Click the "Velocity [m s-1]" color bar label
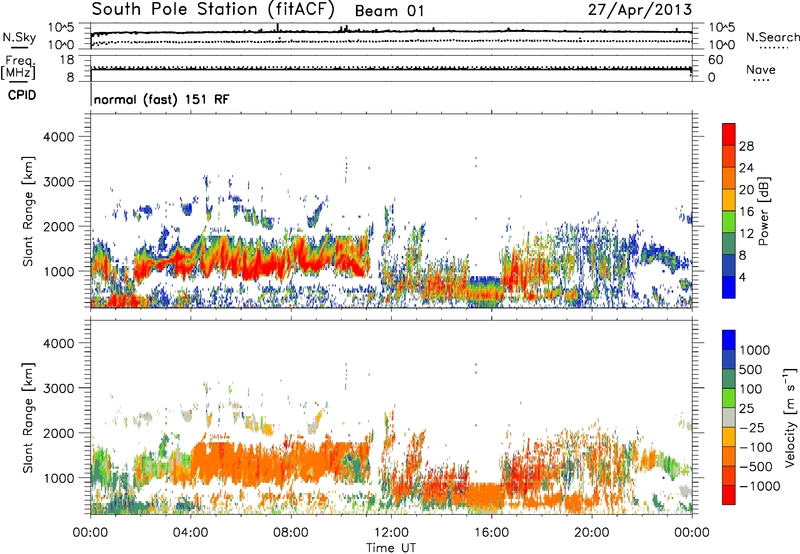 [x=790, y=417]
